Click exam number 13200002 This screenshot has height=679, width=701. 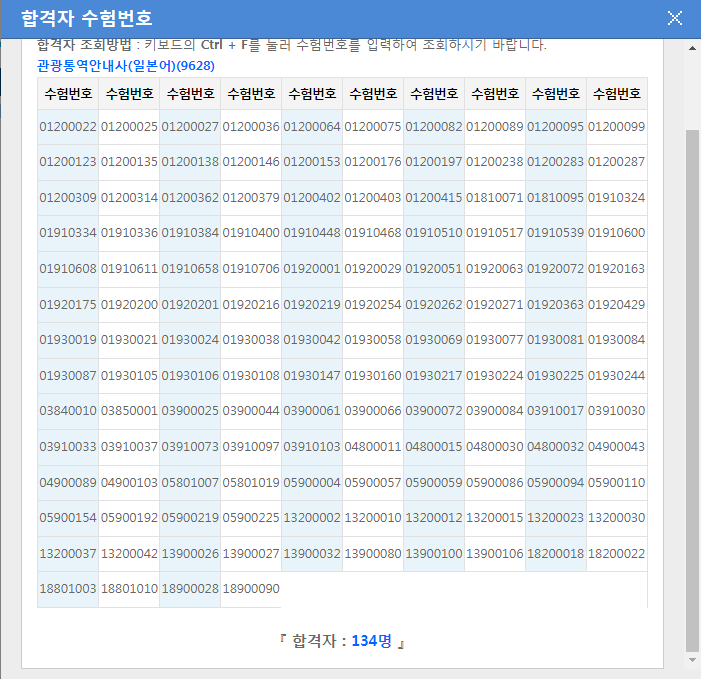[312, 518]
